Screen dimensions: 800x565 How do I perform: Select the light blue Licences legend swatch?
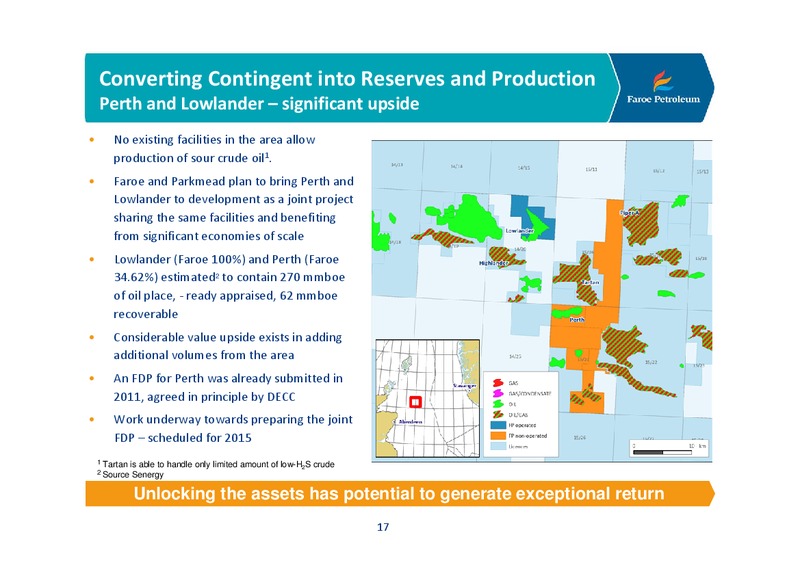497,446
